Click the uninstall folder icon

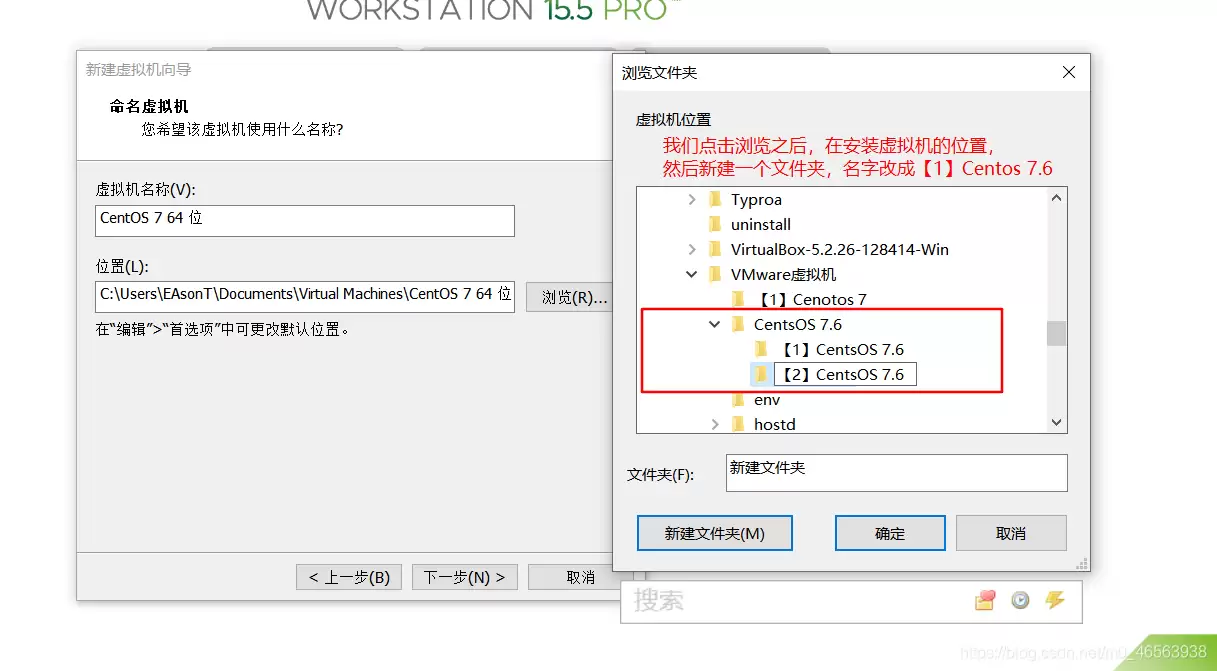[715, 224]
